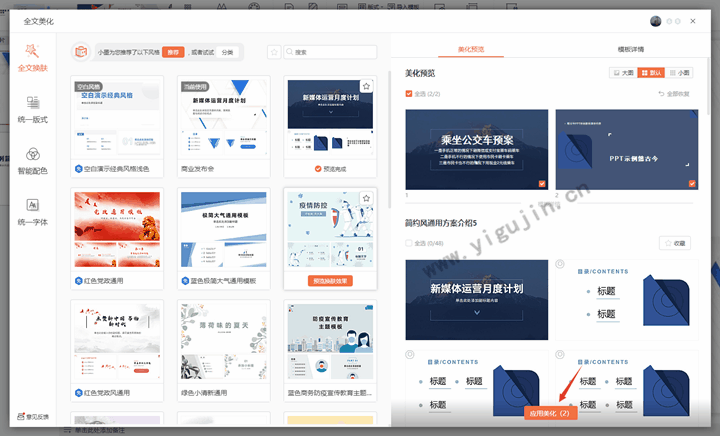Click the preview panel scrollbar
This screenshot has height=436, width=720.
(708, 87)
